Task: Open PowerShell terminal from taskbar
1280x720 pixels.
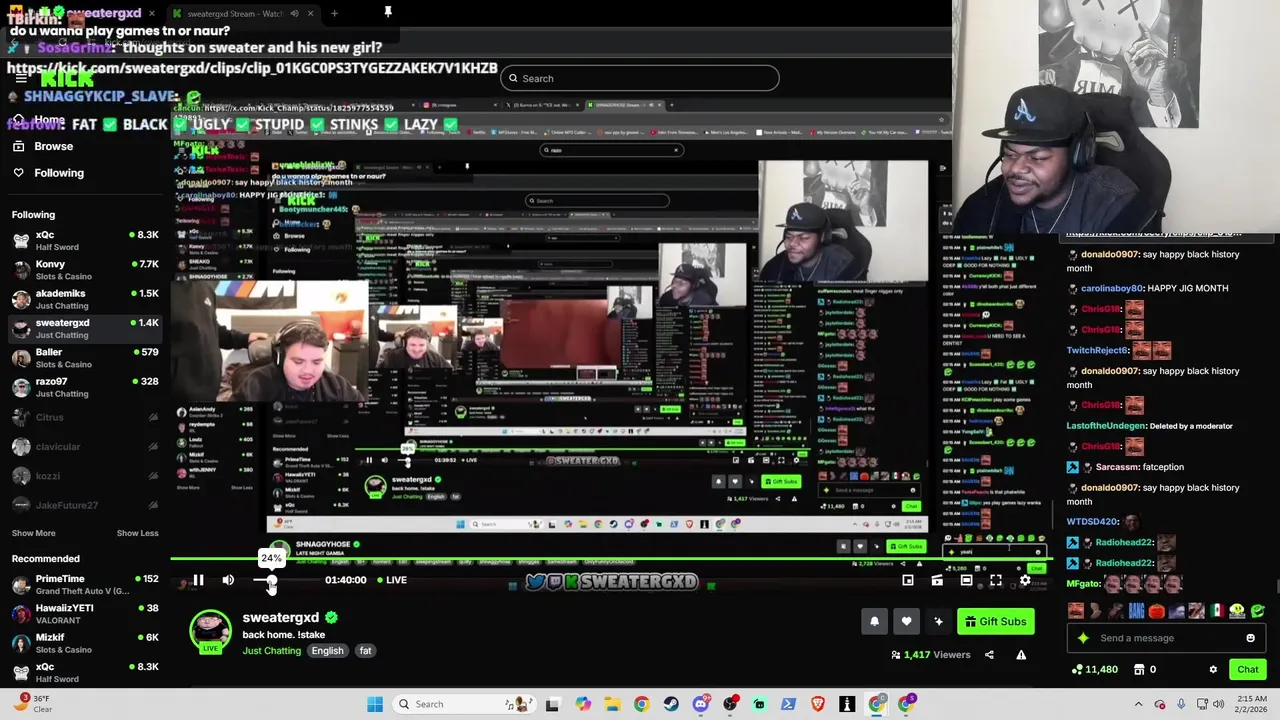Action: pos(789,704)
